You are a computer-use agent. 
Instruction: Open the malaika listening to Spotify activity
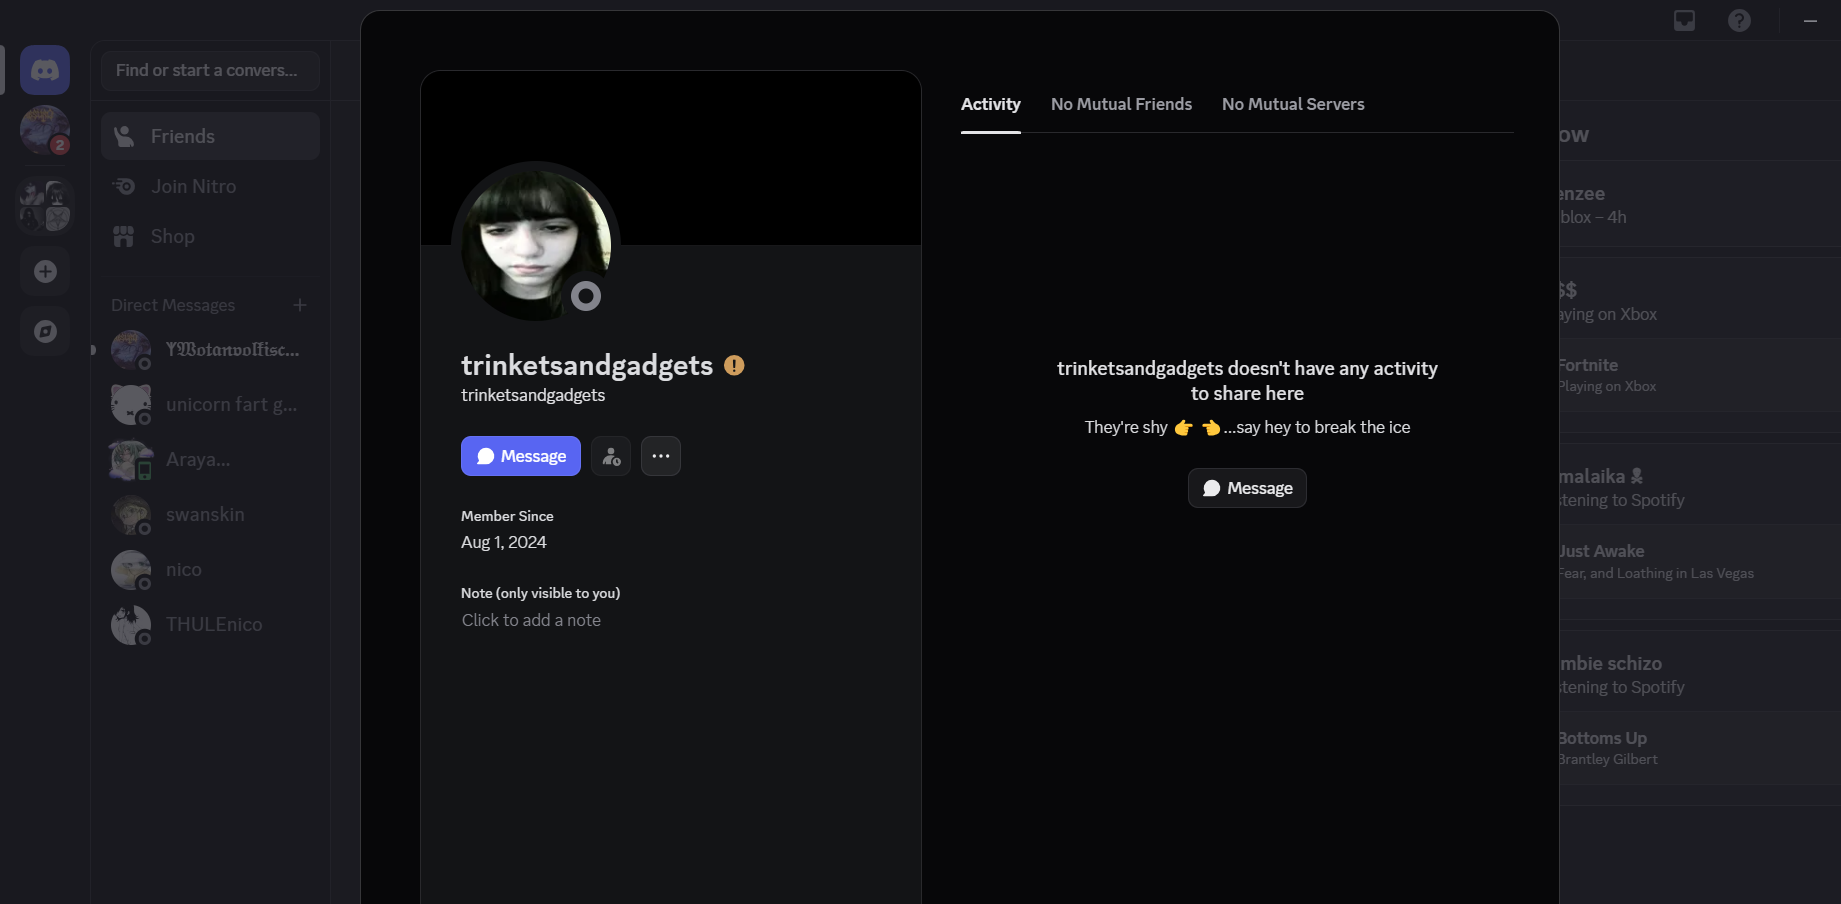click(1699, 488)
